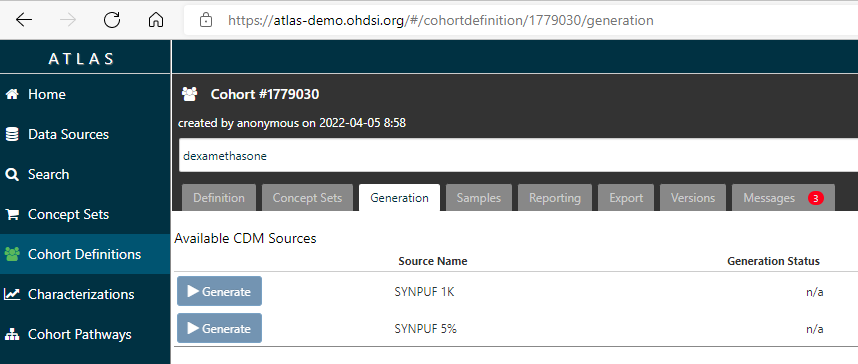This screenshot has width=858, height=364.
Task: Switch to the Definition tab
Action: coord(219,198)
